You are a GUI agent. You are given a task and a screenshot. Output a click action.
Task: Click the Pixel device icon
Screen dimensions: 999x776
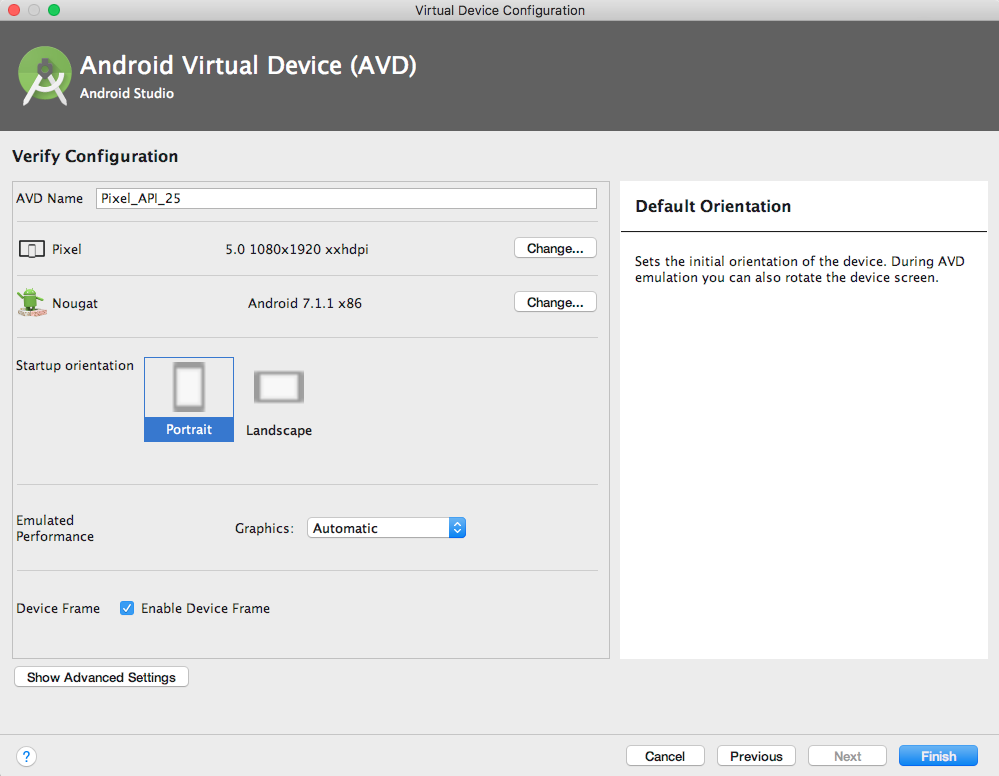31,249
